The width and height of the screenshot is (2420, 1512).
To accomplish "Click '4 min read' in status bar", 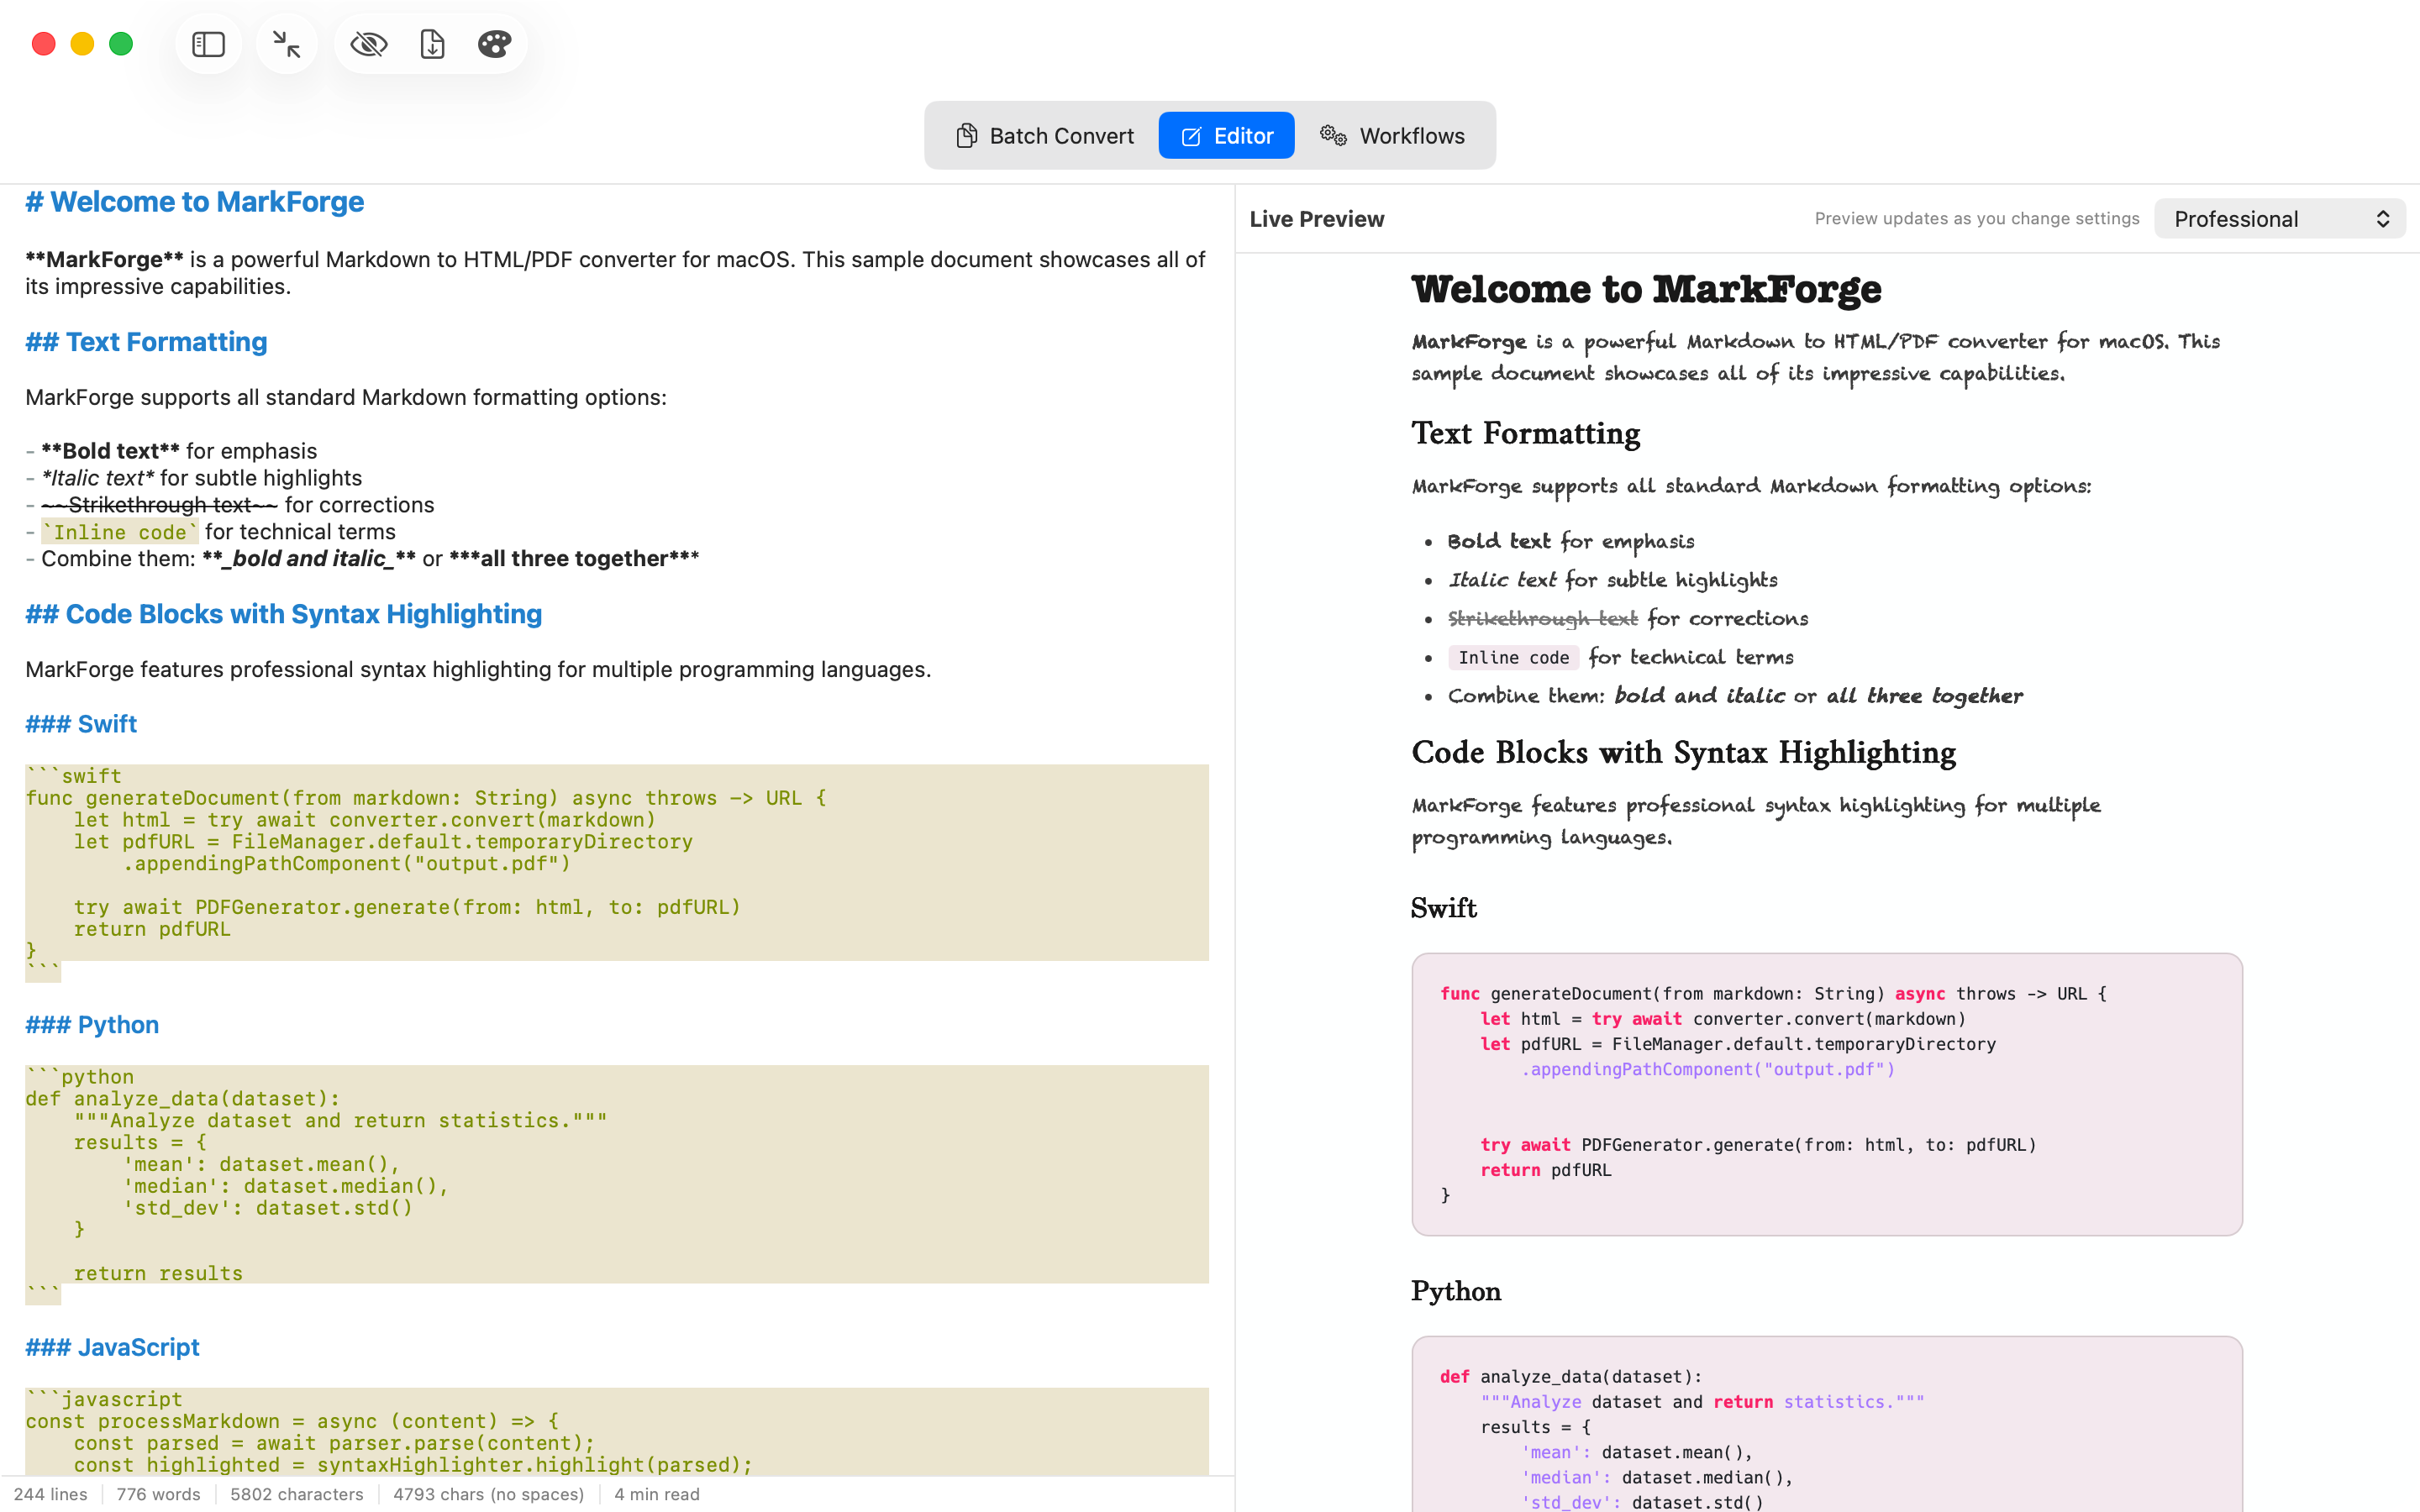I will (657, 1494).
